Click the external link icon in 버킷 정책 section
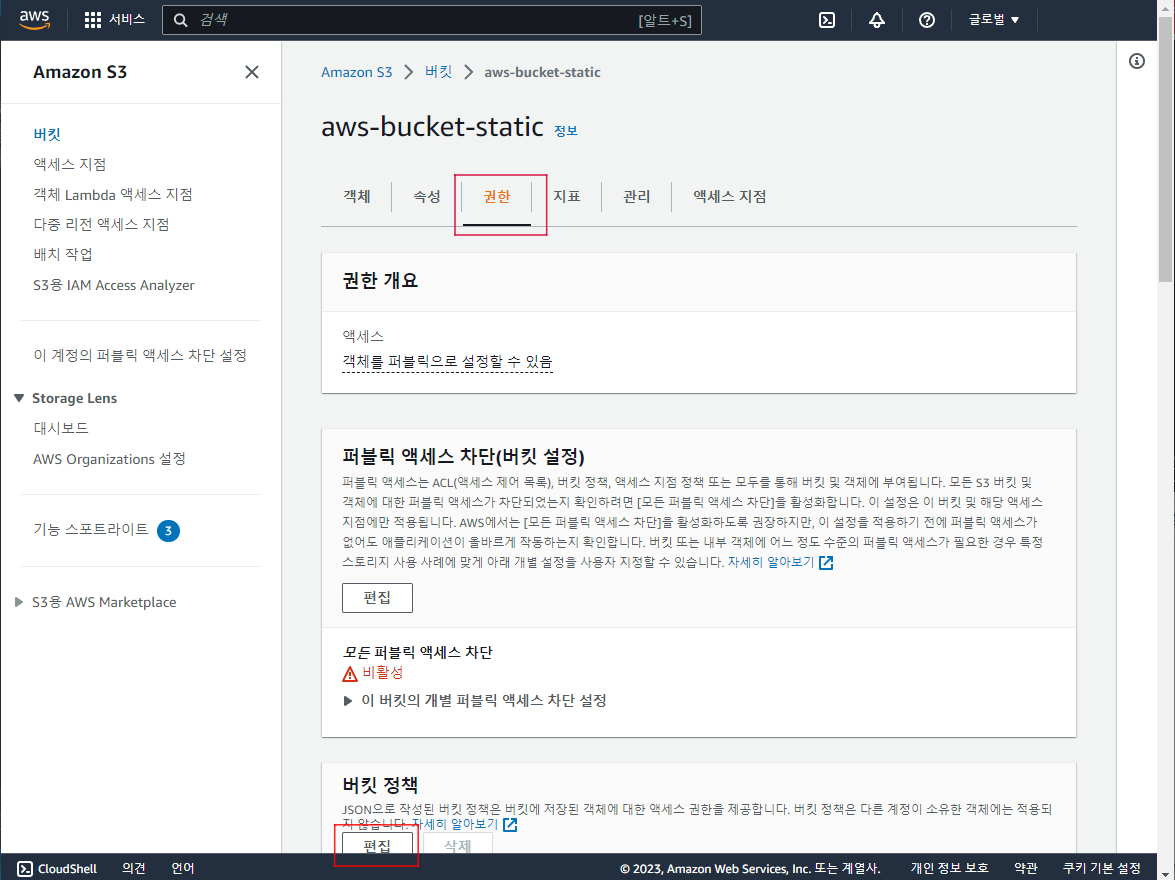This screenshot has height=880, width=1175. [x=510, y=825]
